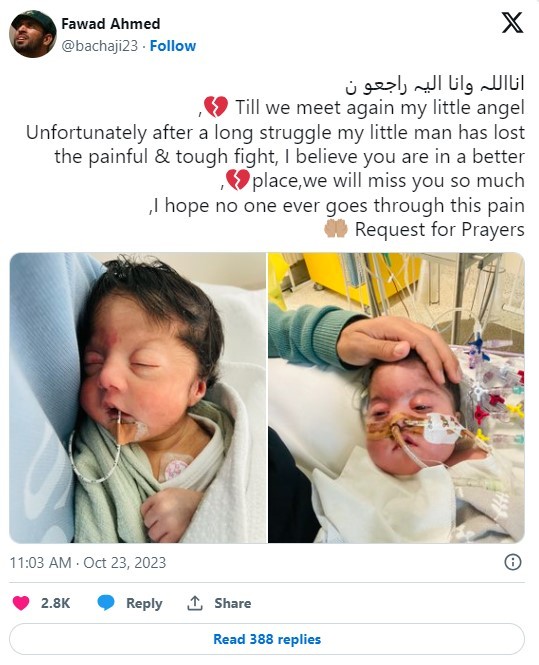This screenshot has height=665, width=539.
Task: Click the 'Request for Prayers' text
Action: (439, 229)
